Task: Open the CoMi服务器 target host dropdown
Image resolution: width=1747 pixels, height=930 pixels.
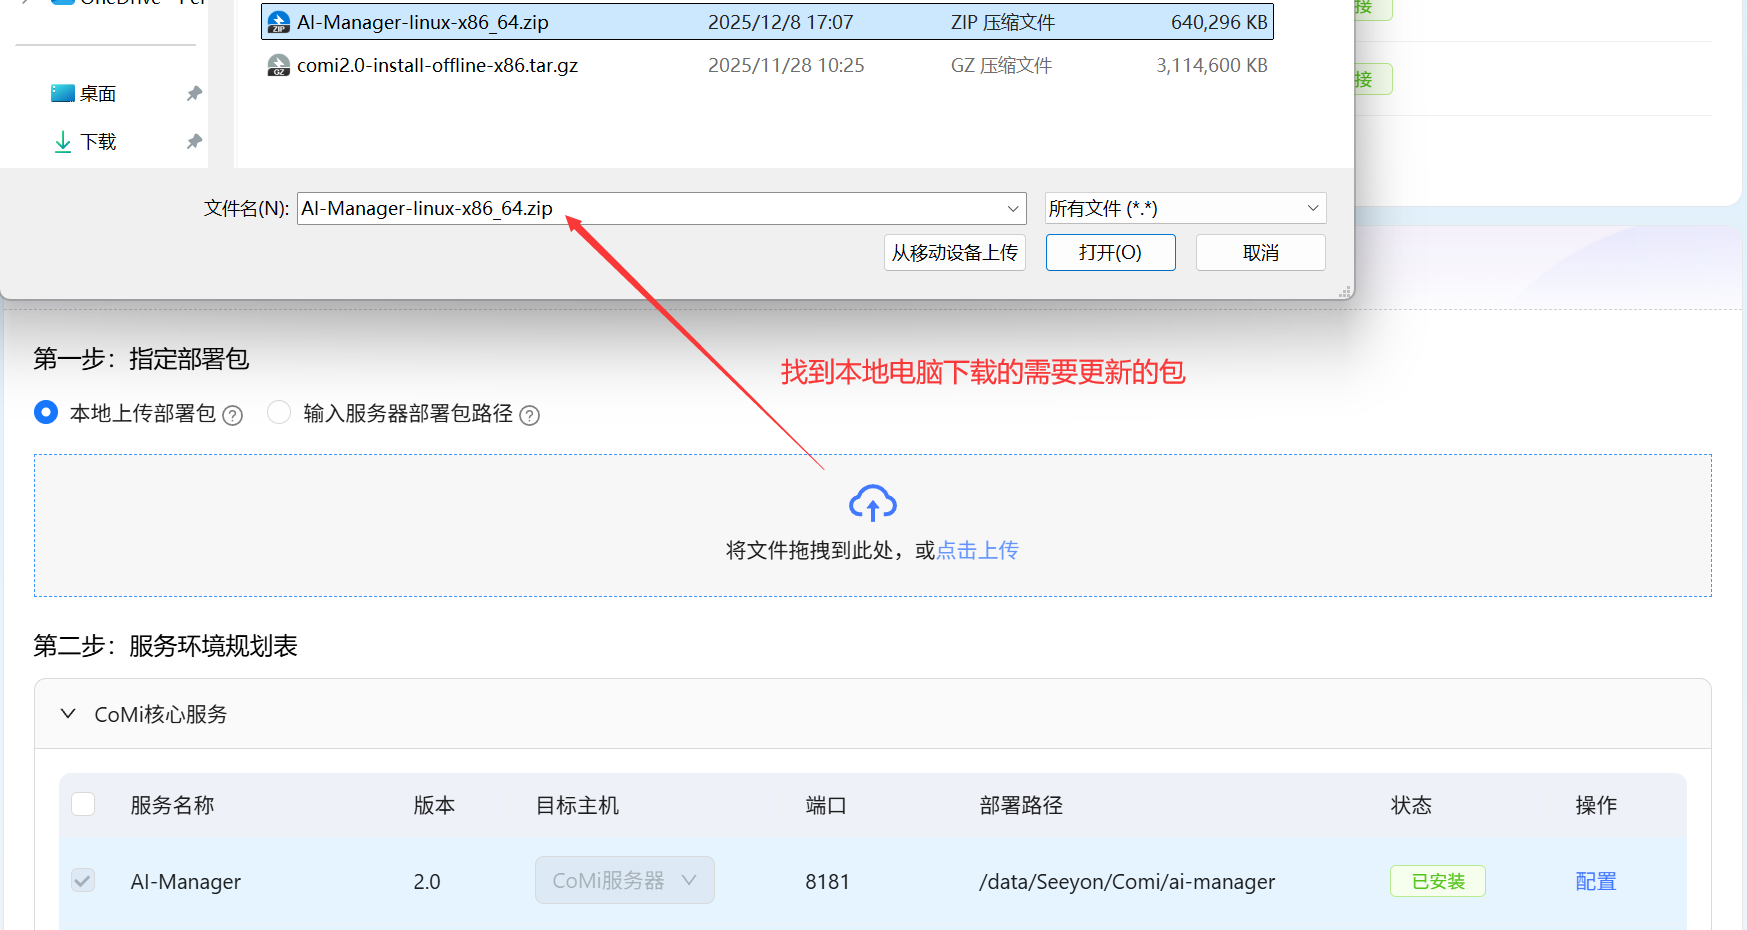Action: pyautogui.click(x=625, y=880)
